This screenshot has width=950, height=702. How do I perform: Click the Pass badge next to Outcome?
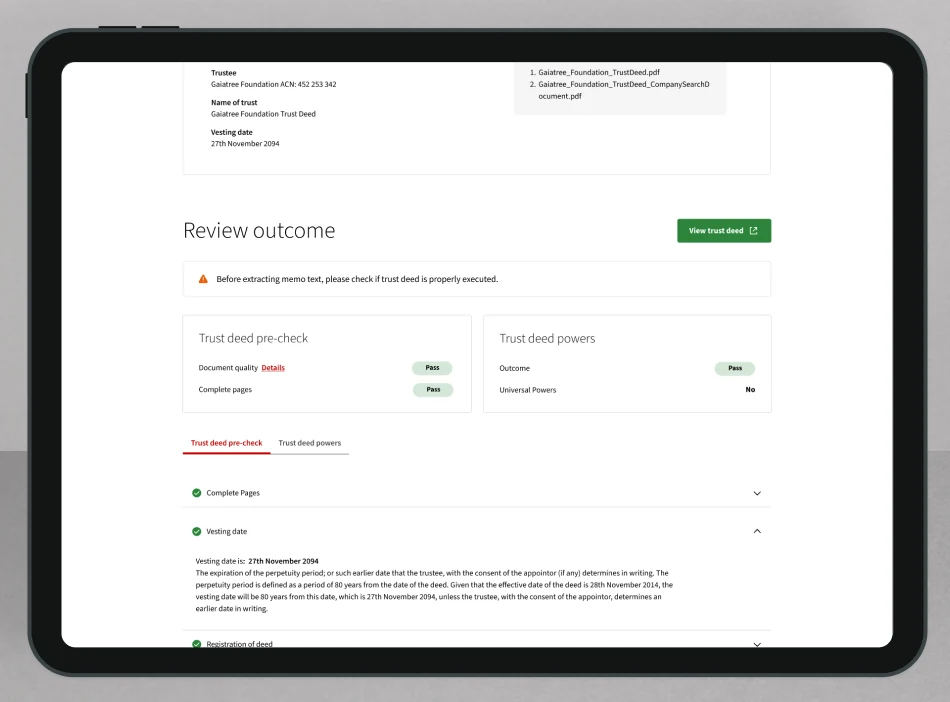point(735,368)
